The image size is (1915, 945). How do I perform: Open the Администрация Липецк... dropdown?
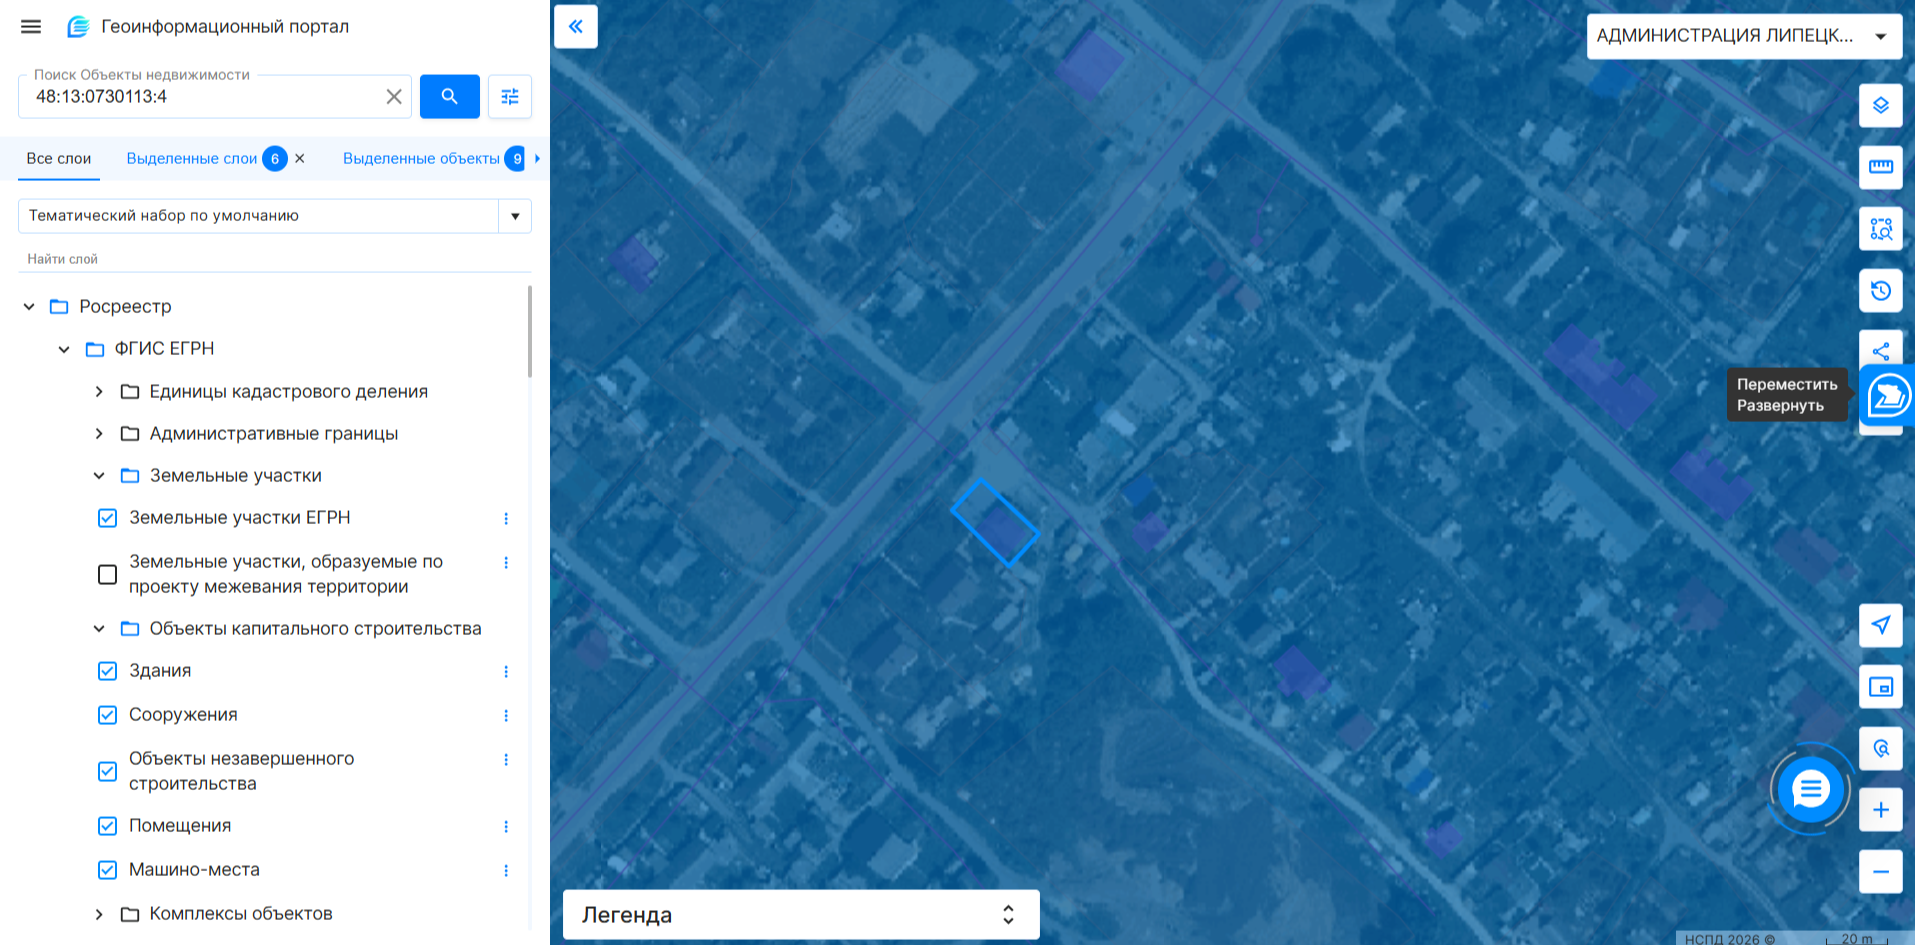coord(1744,36)
